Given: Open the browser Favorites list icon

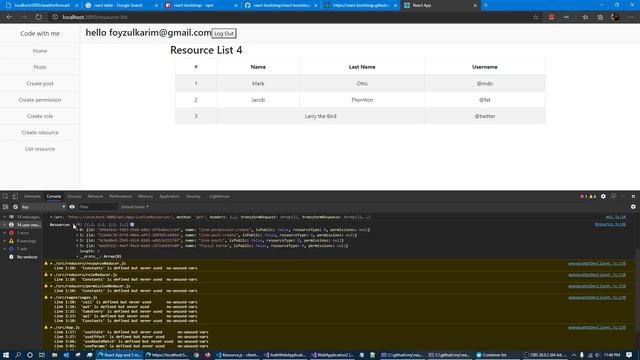Looking at the screenshot, I should [x=585, y=17].
